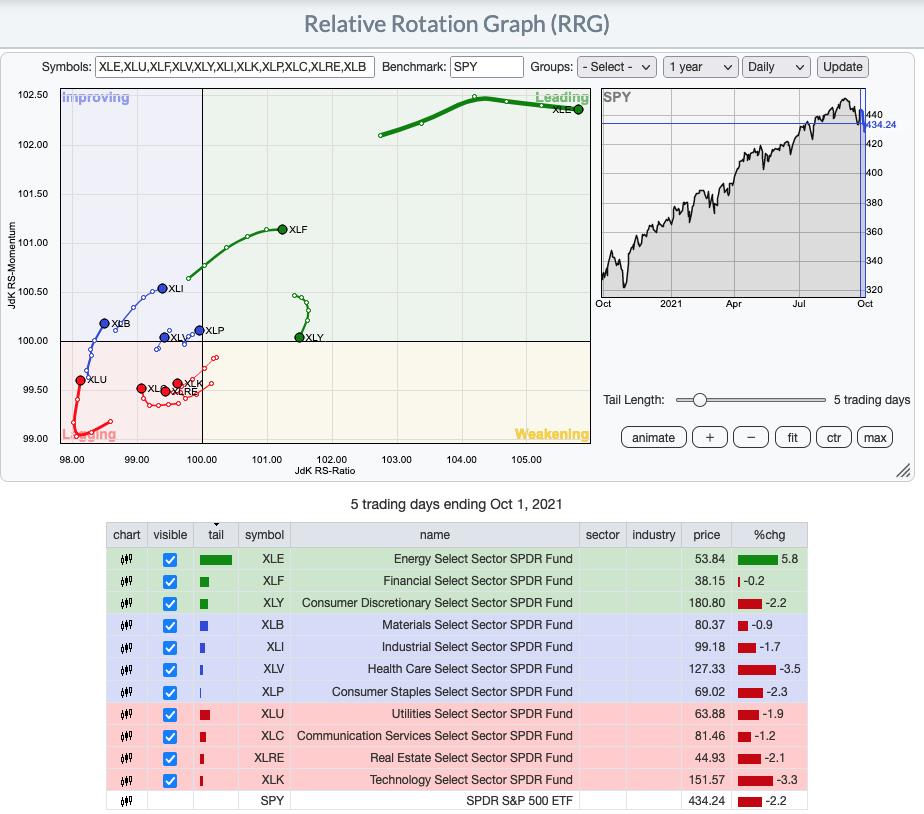Open the XLK candlestick chart icon
Screen dimensions: 924x814
point(126,780)
